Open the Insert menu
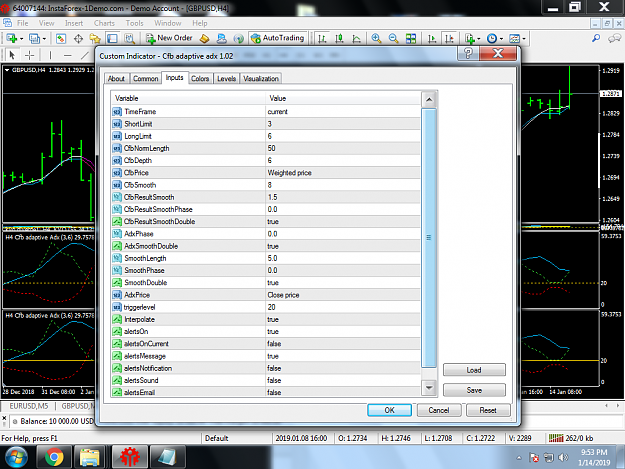 (74, 23)
